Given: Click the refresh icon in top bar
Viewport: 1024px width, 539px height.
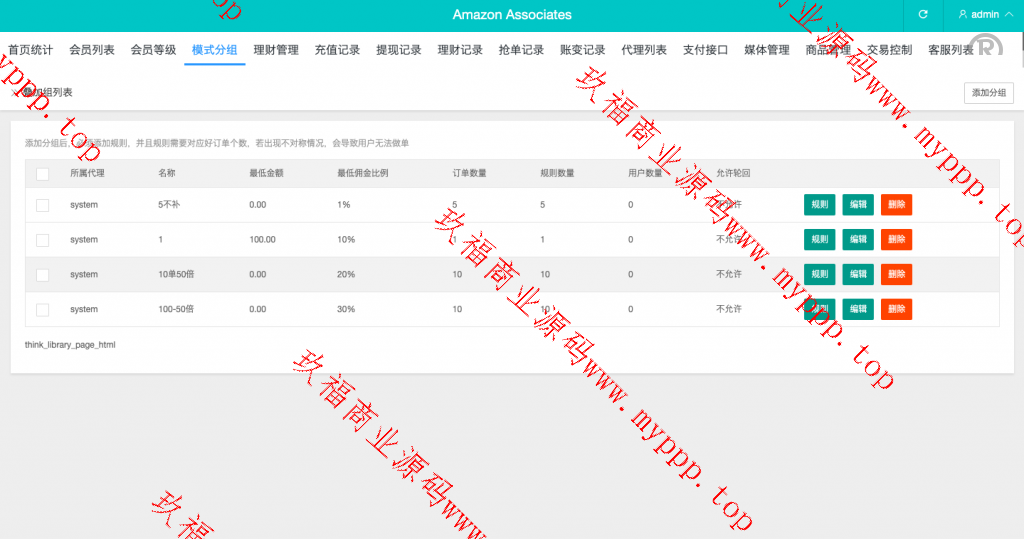Looking at the screenshot, I should click(x=923, y=15).
